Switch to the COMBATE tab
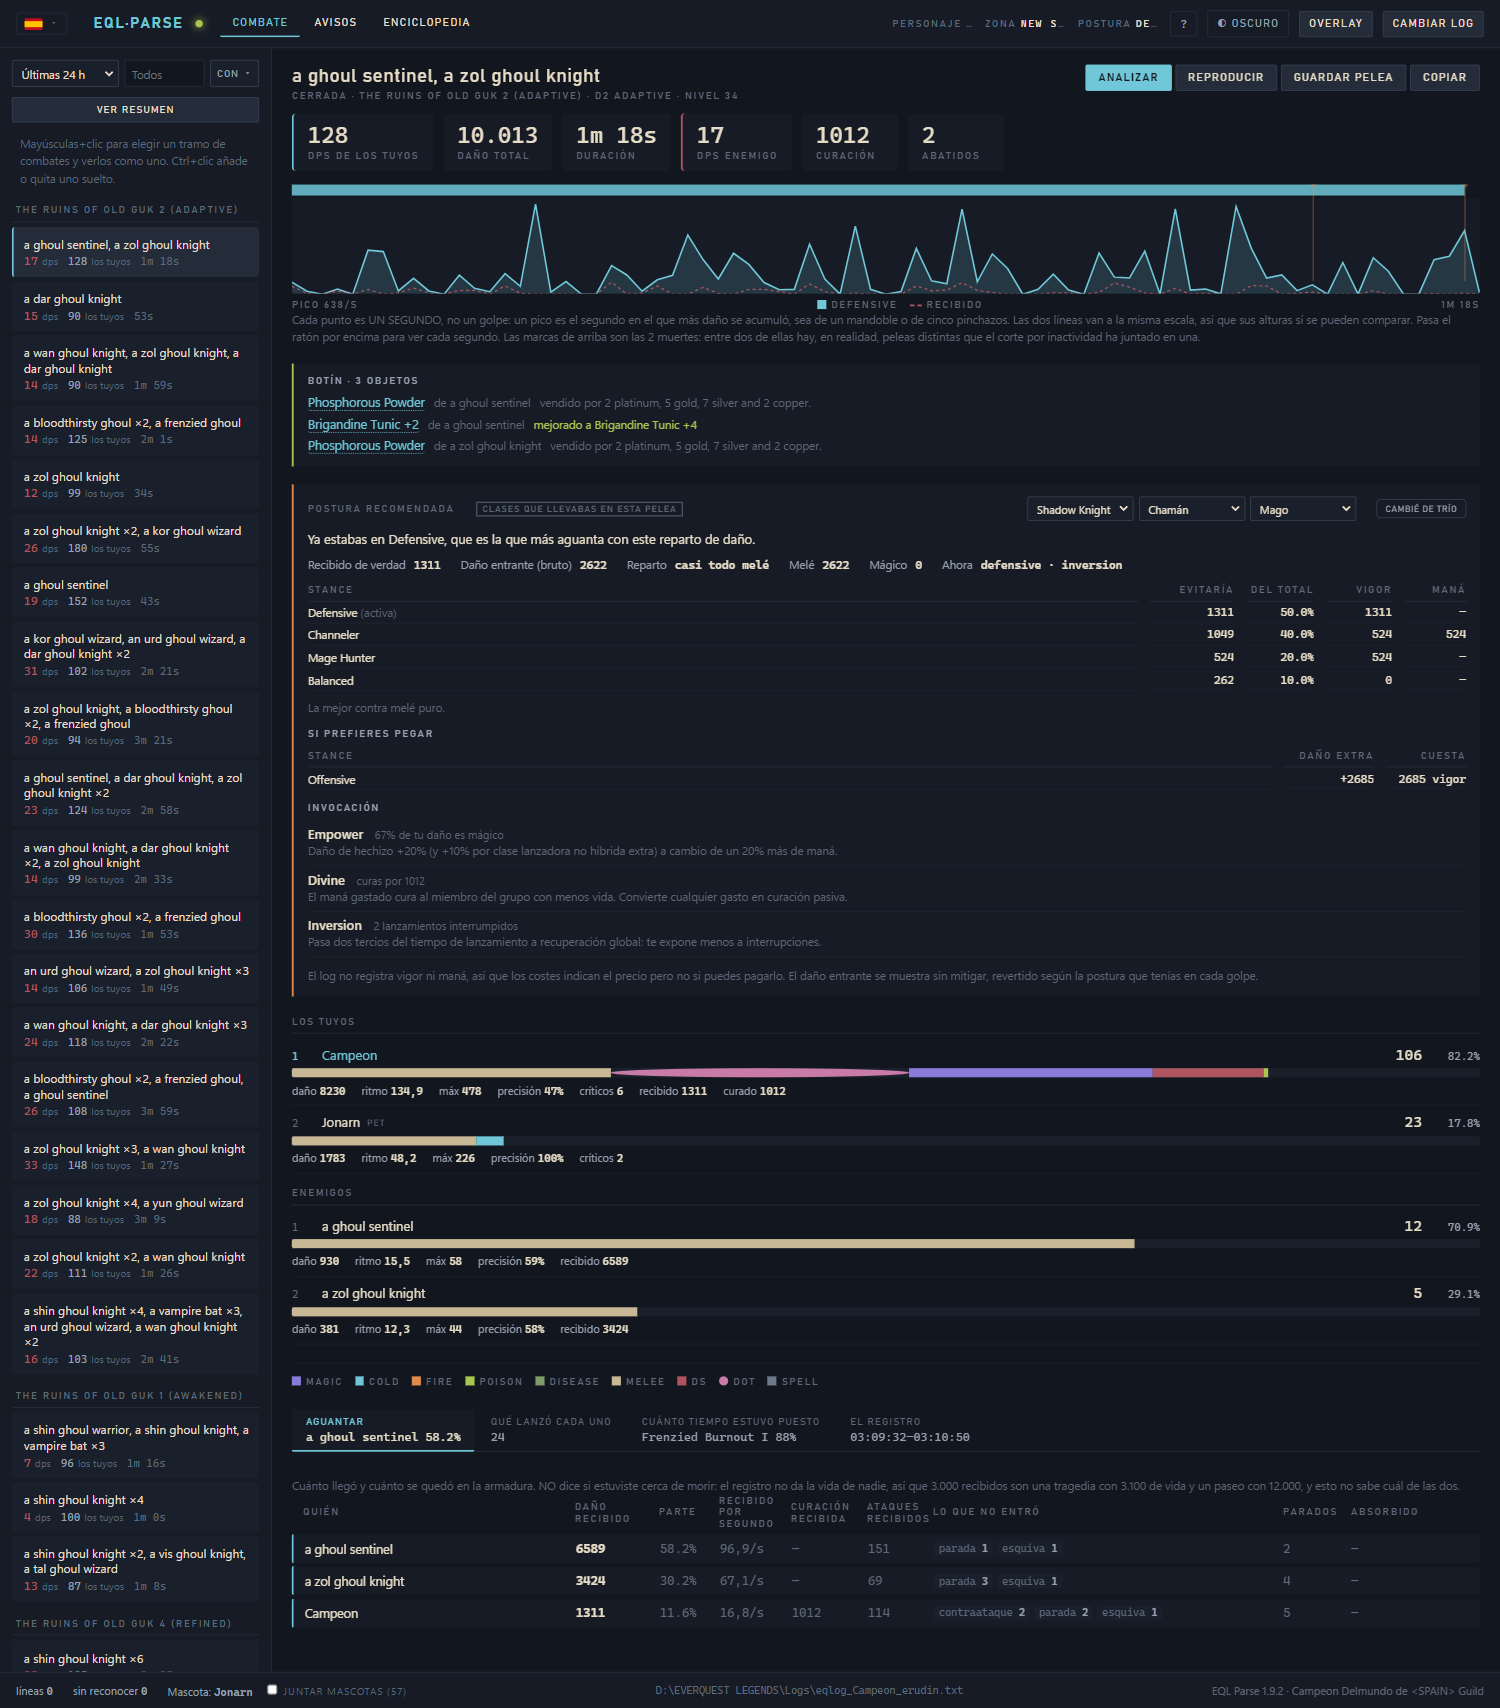Image resolution: width=1500 pixels, height=1708 pixels. pos(260,22)
